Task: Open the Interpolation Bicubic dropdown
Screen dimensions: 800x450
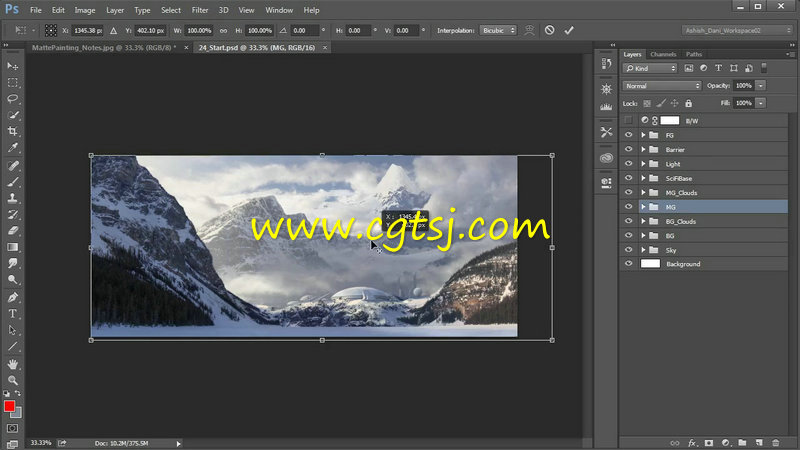Action: [x=498, y=31]
